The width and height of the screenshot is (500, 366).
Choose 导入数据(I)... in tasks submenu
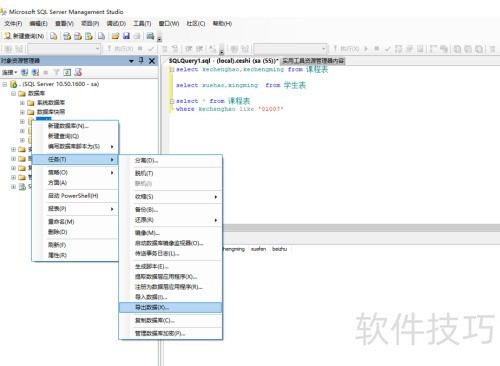coord(171,297)
